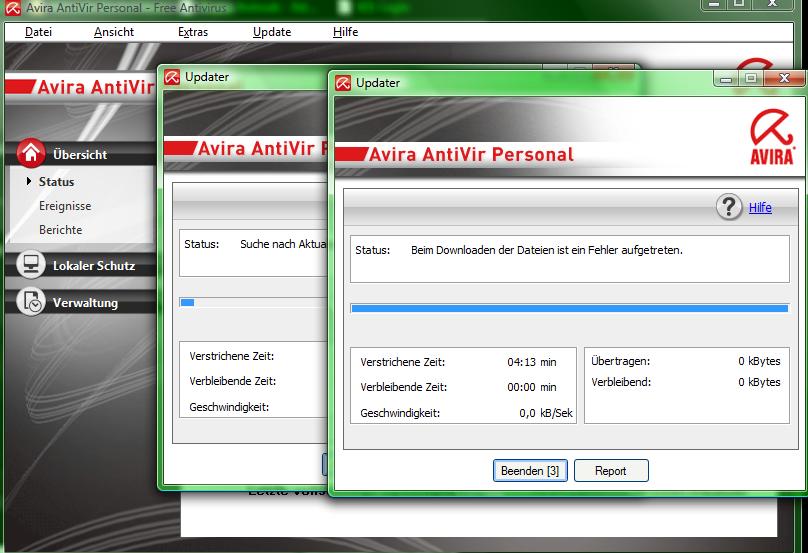Click 'Verstrichene Zeit:' in back Updater
Viewport: 808px width, 553px height.
231,356
